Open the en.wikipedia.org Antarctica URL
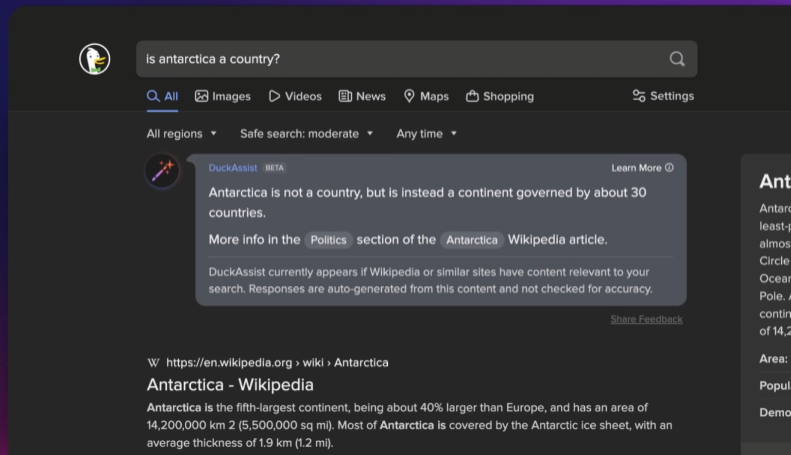Viewport: 791px width, 455px height. pyautogui.click(x=277, y=363)
